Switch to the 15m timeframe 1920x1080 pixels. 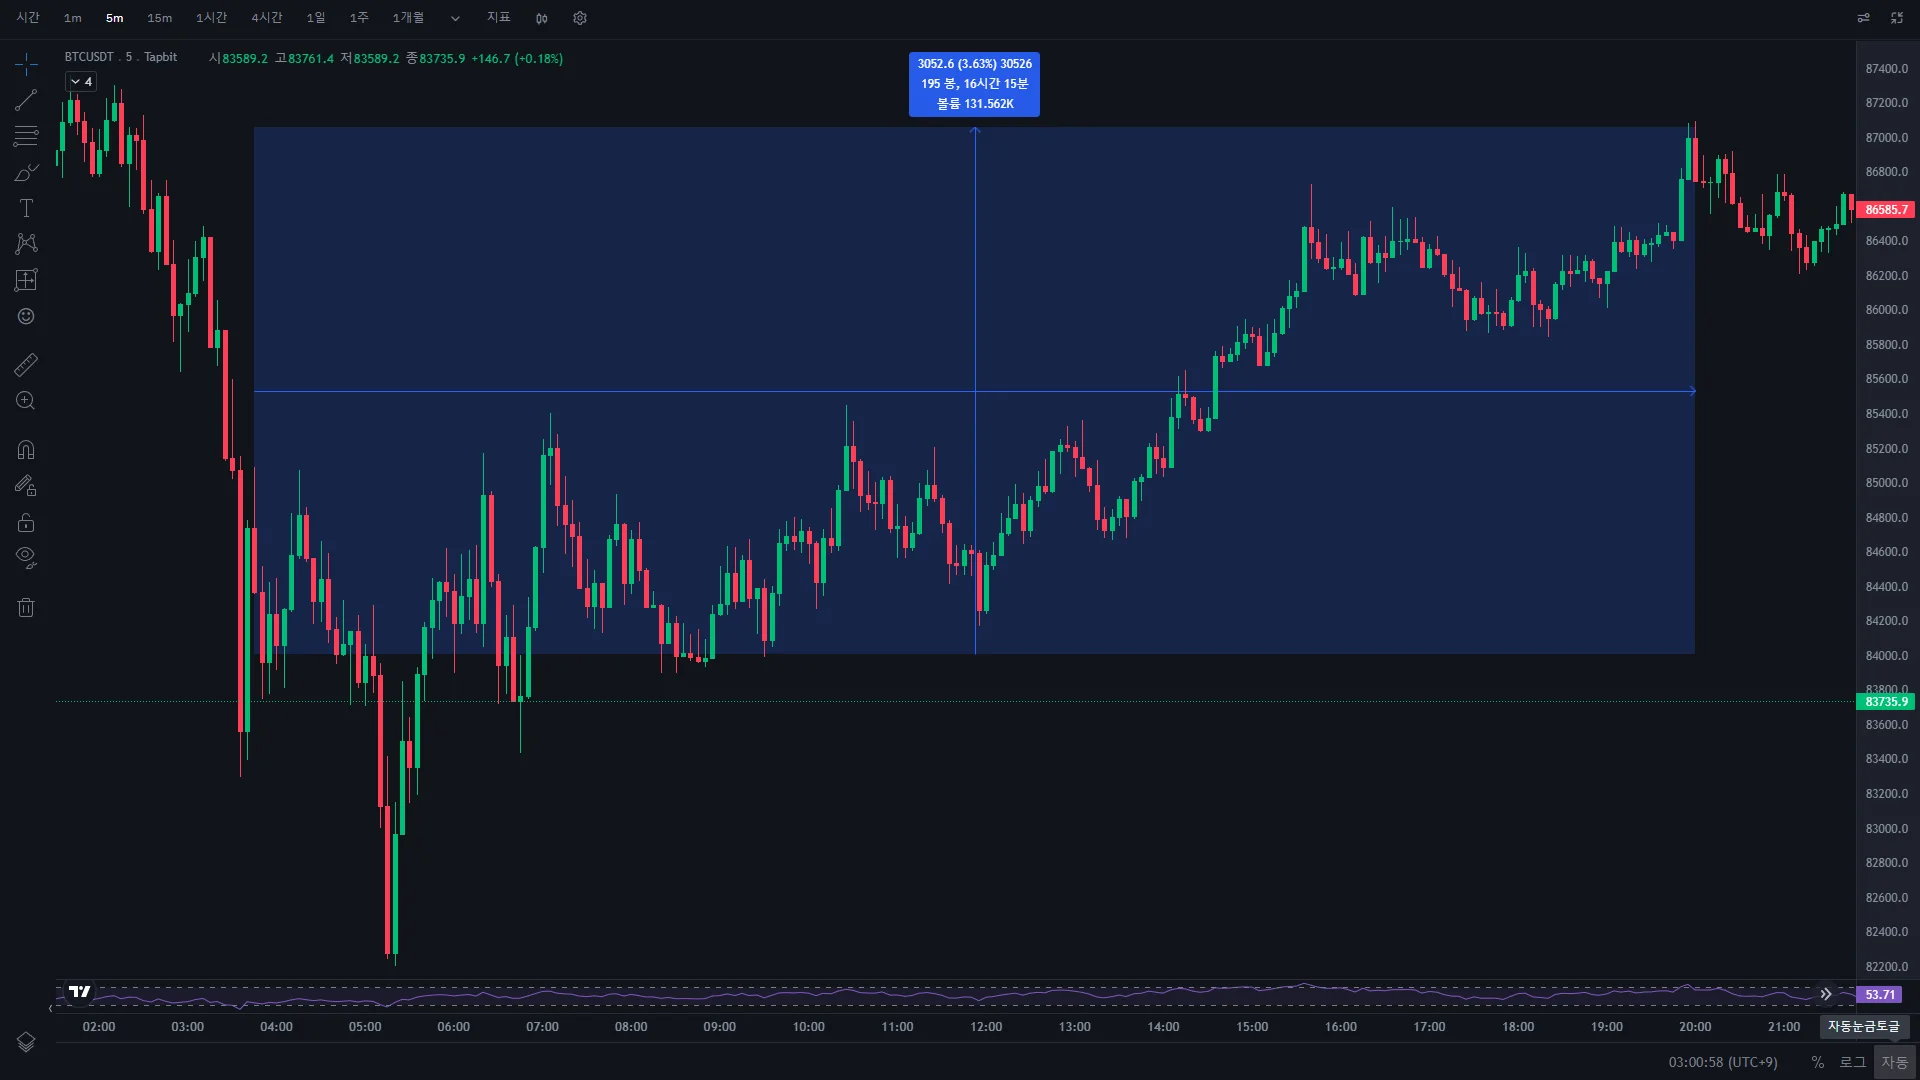(159, 18)
